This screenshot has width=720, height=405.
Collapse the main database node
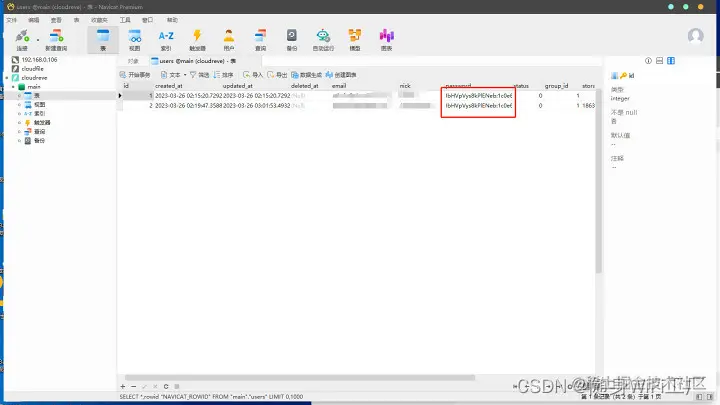pyautogui.click(x=13, y=87)
